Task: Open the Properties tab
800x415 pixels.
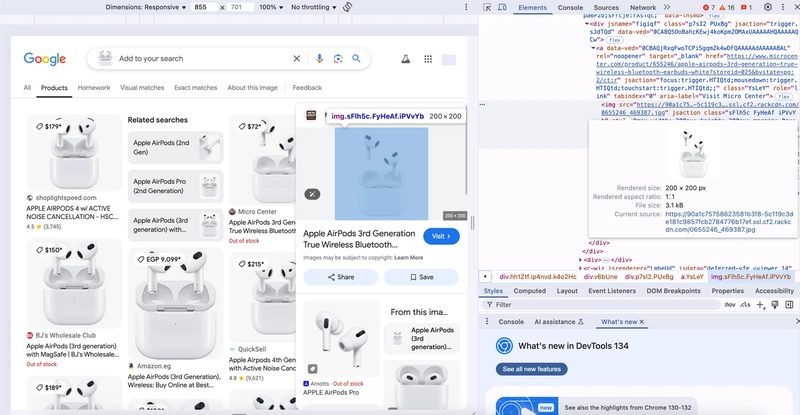Action: 728,291
